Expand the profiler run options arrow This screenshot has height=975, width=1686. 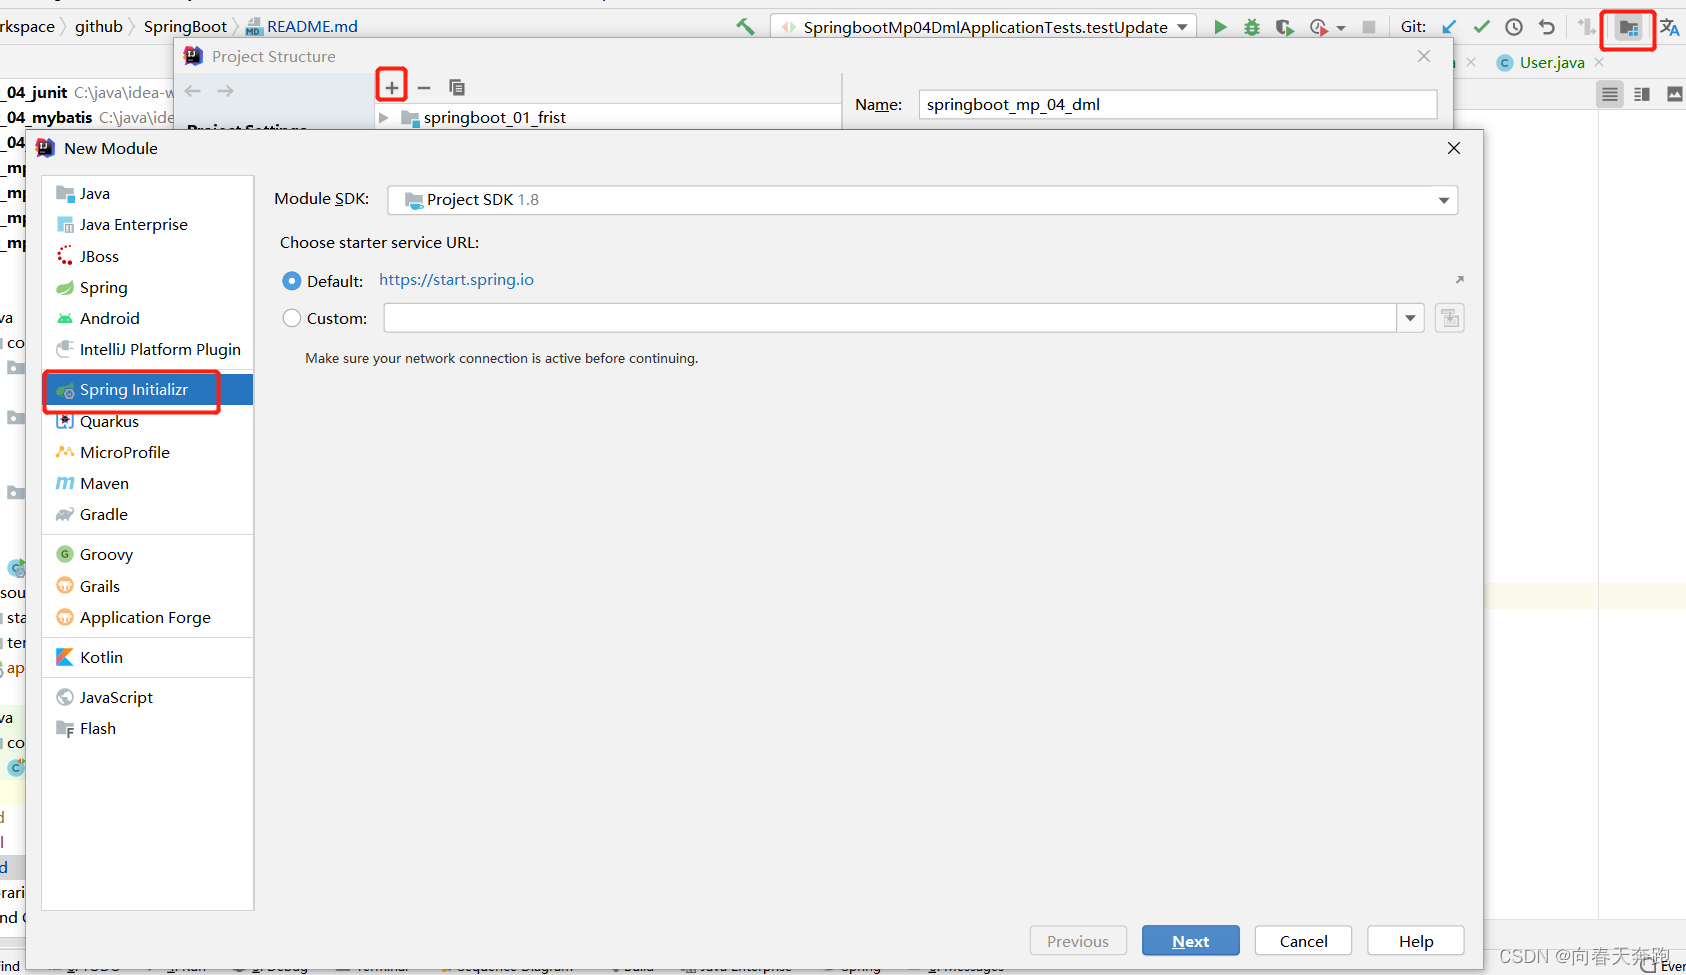point(1341,28)
